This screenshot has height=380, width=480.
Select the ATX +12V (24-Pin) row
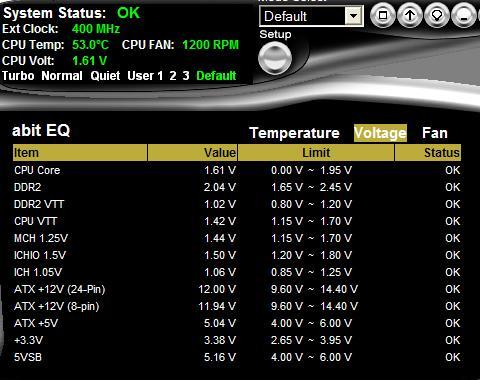[237, 289]
